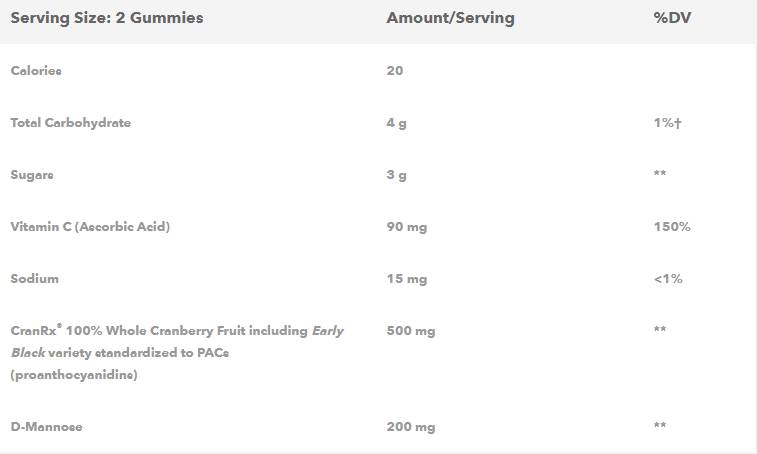Select the "Sugars" row label

[32, 175]
